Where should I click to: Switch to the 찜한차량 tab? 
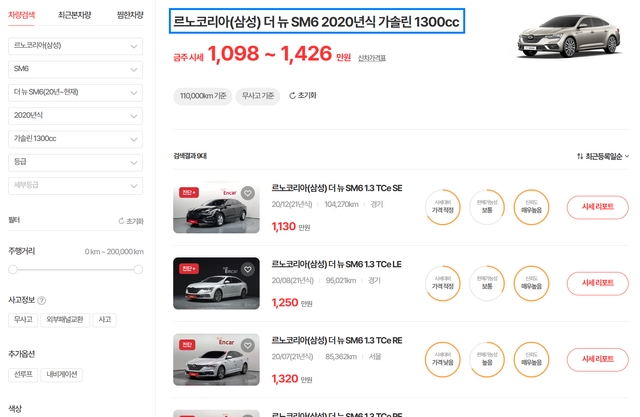tap(130, 16)
